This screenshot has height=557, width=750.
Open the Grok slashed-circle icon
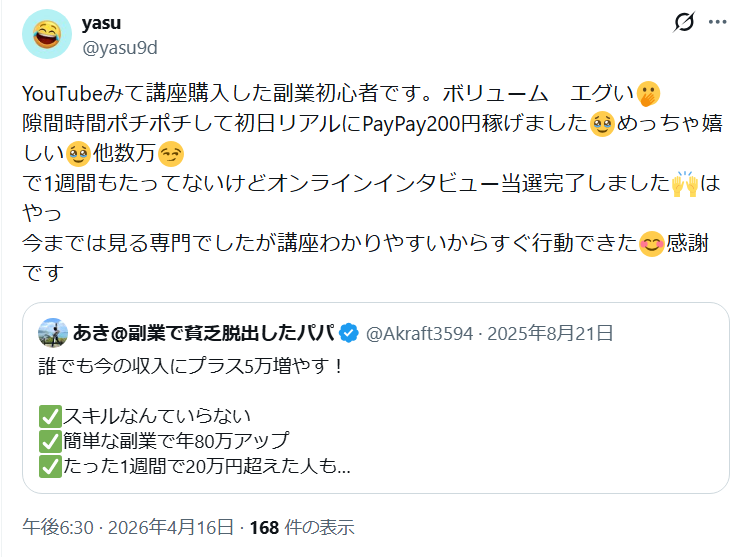click(685, 22)
